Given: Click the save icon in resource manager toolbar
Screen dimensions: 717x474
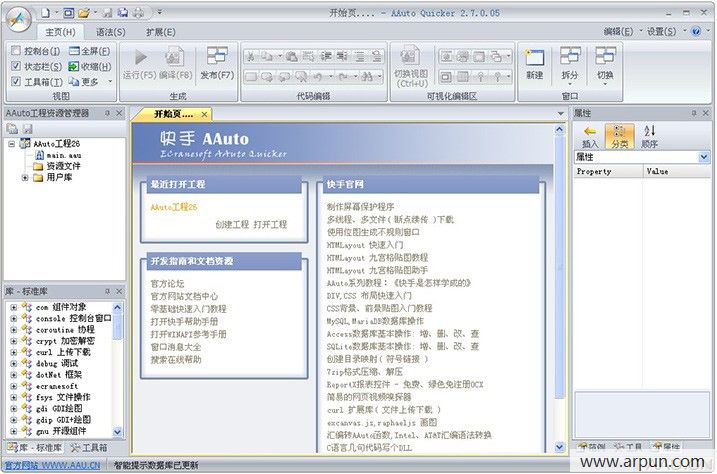Looking at the screenshot, I should [27, 129].
